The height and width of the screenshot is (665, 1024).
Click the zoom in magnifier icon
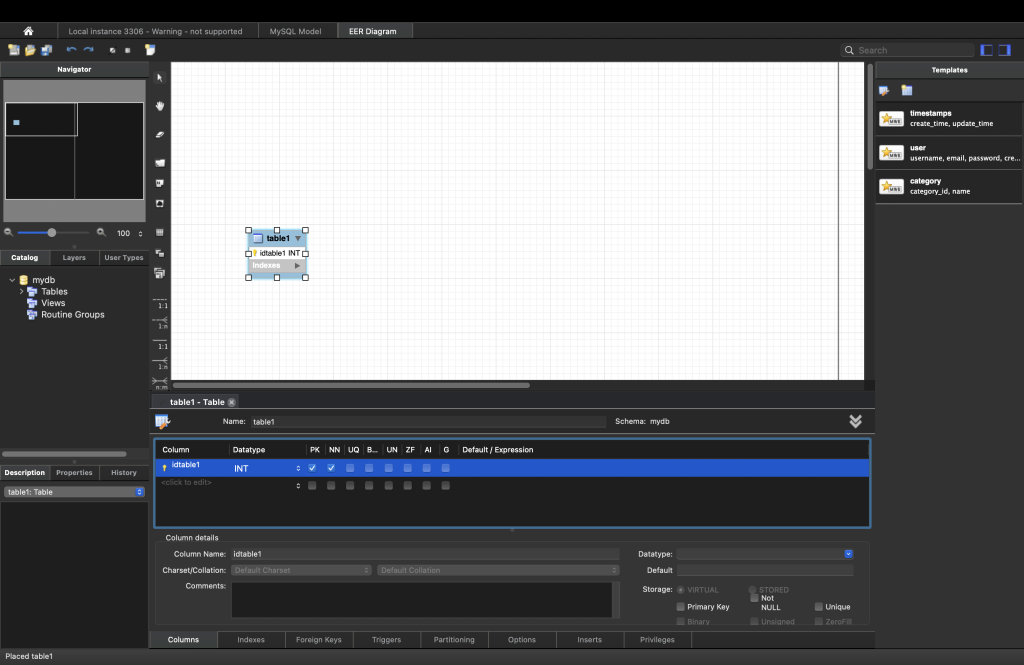pos(100,233)
